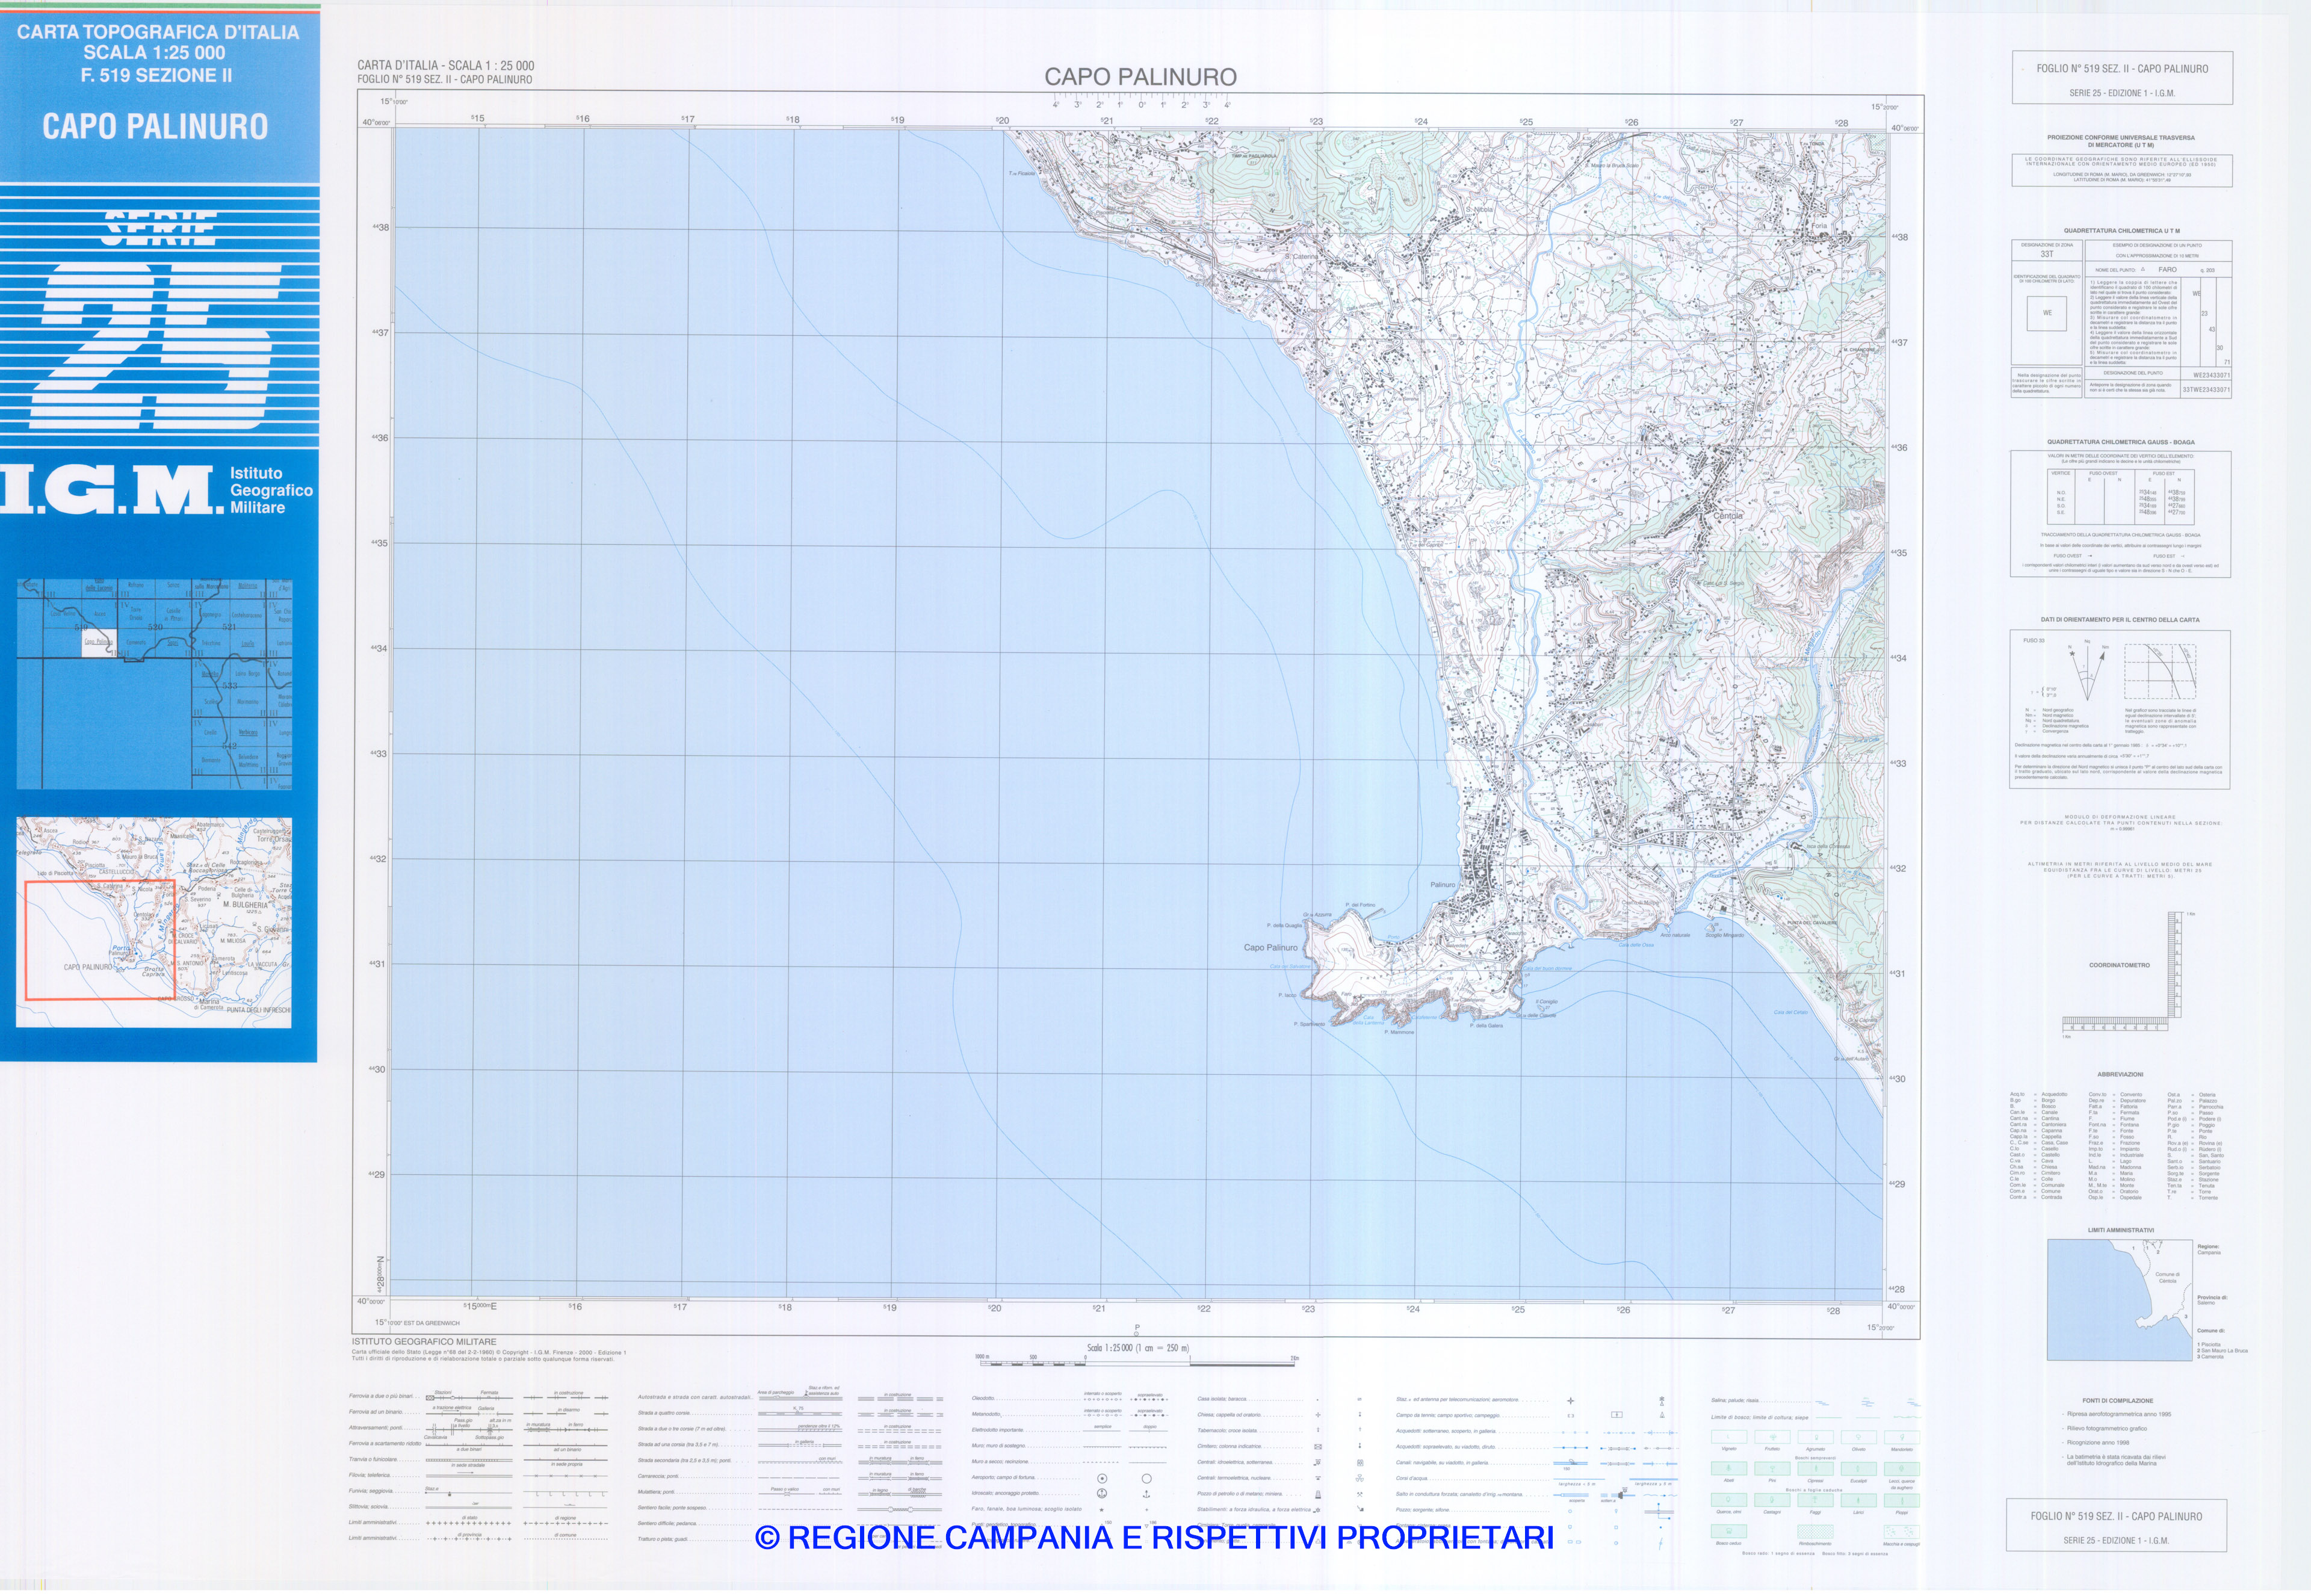Click the ABBREVIAZIONI heading
Viewport: 2311px width, 1596px height.
coord(2121,1074)
